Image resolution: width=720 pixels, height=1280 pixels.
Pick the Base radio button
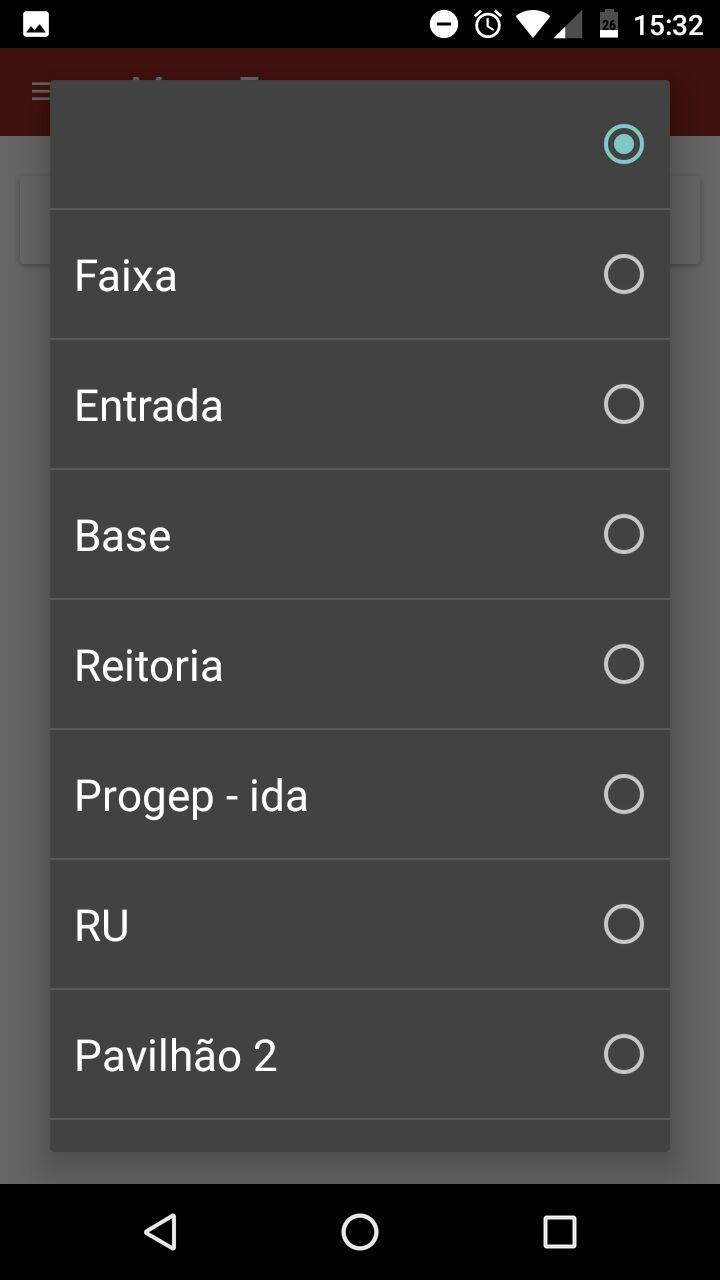coord(623,534)
